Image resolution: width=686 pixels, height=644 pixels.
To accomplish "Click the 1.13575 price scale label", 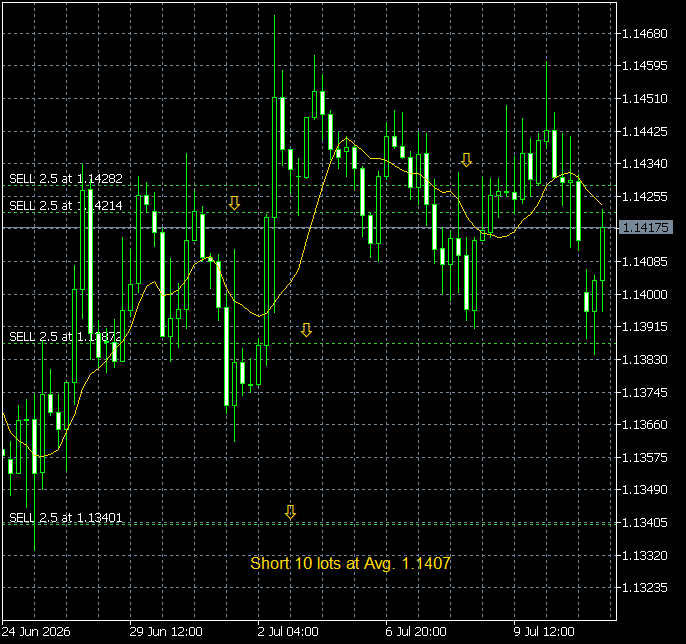I will click(645, 458).
